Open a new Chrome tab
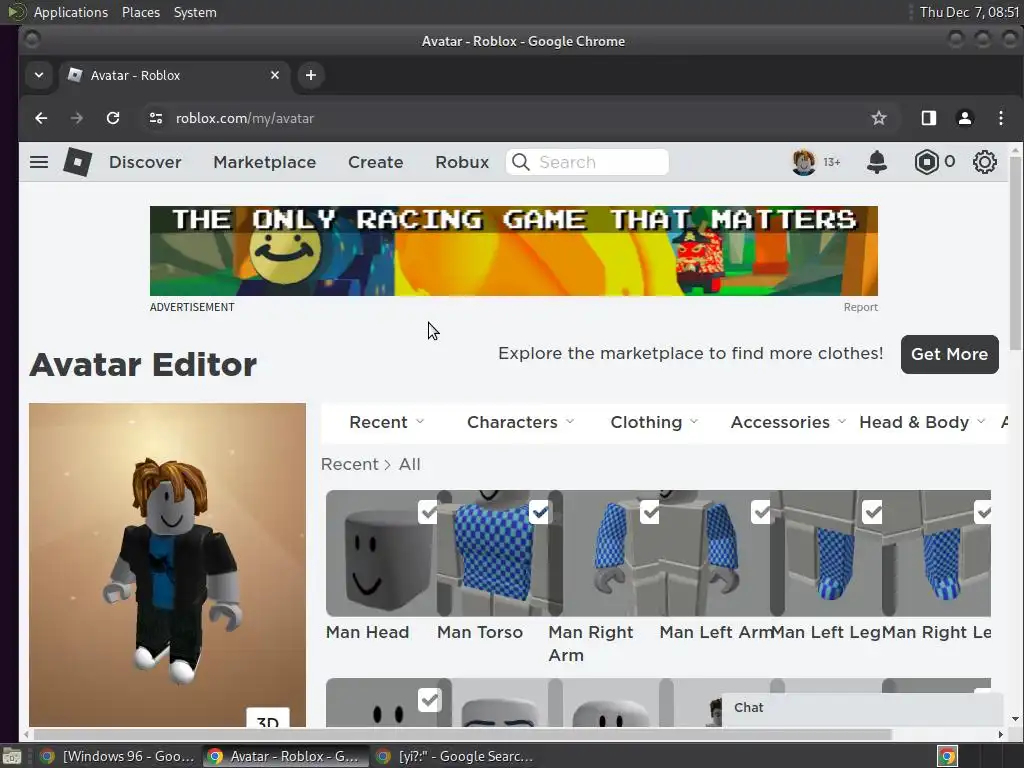1024x768 pixels. [x=311, y=75]
